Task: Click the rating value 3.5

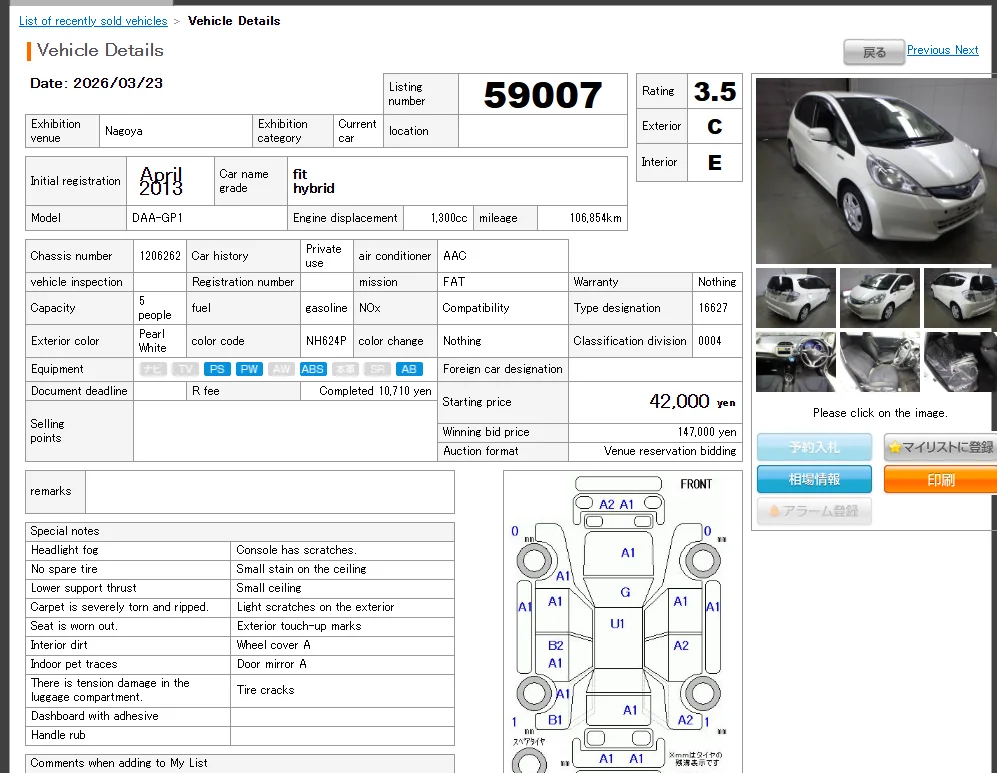Action: pyautogui.click(x=715, y=92)
